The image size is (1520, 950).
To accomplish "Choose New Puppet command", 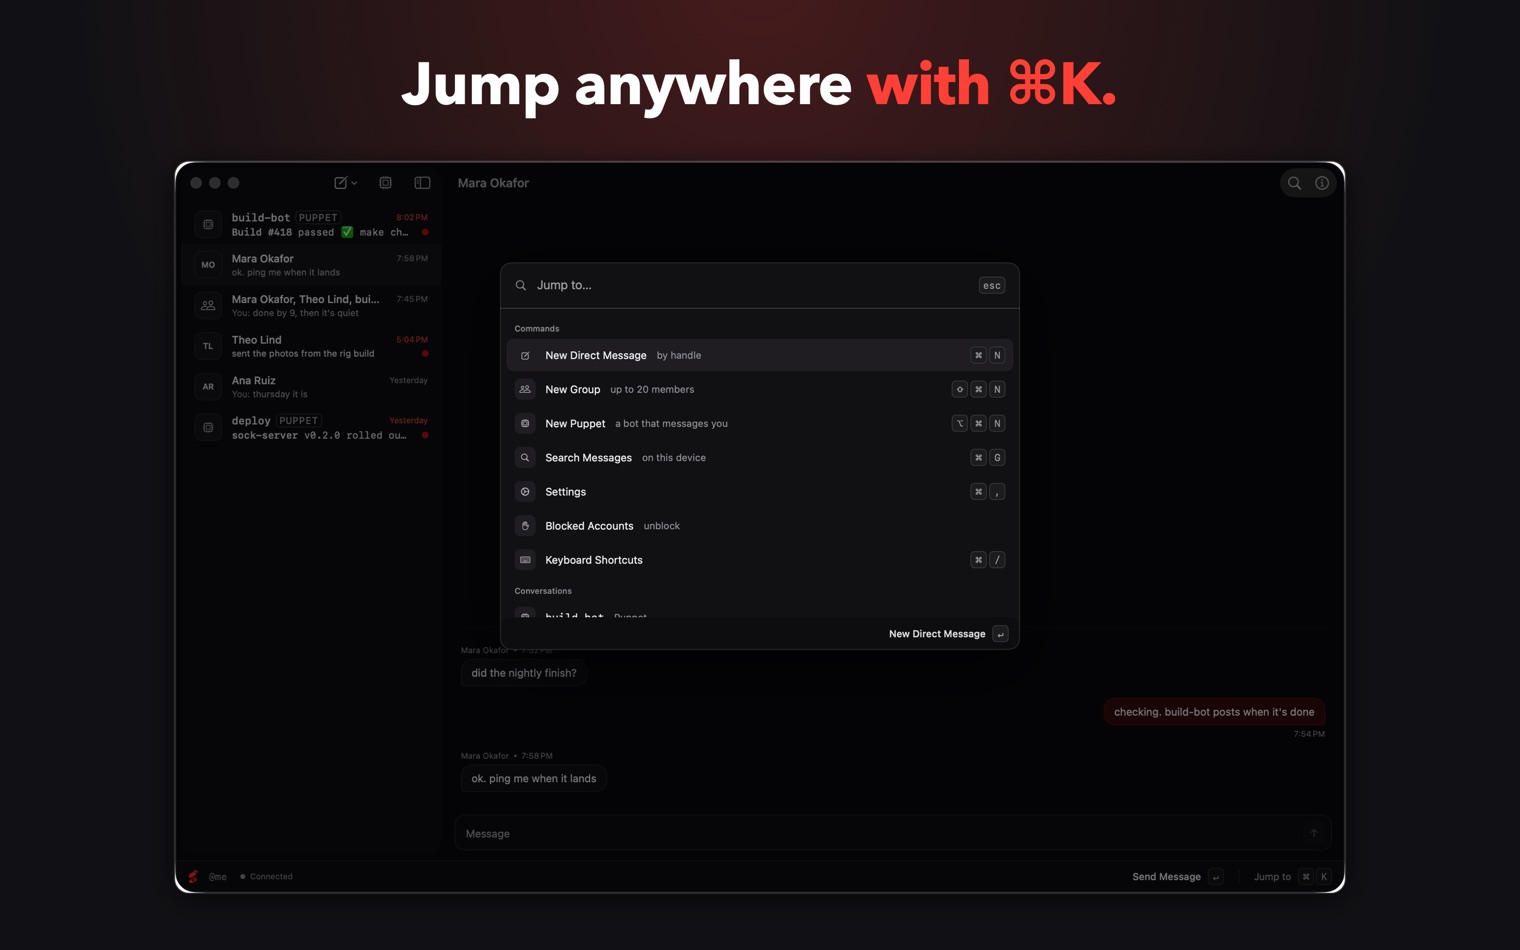I will point(760,423).
